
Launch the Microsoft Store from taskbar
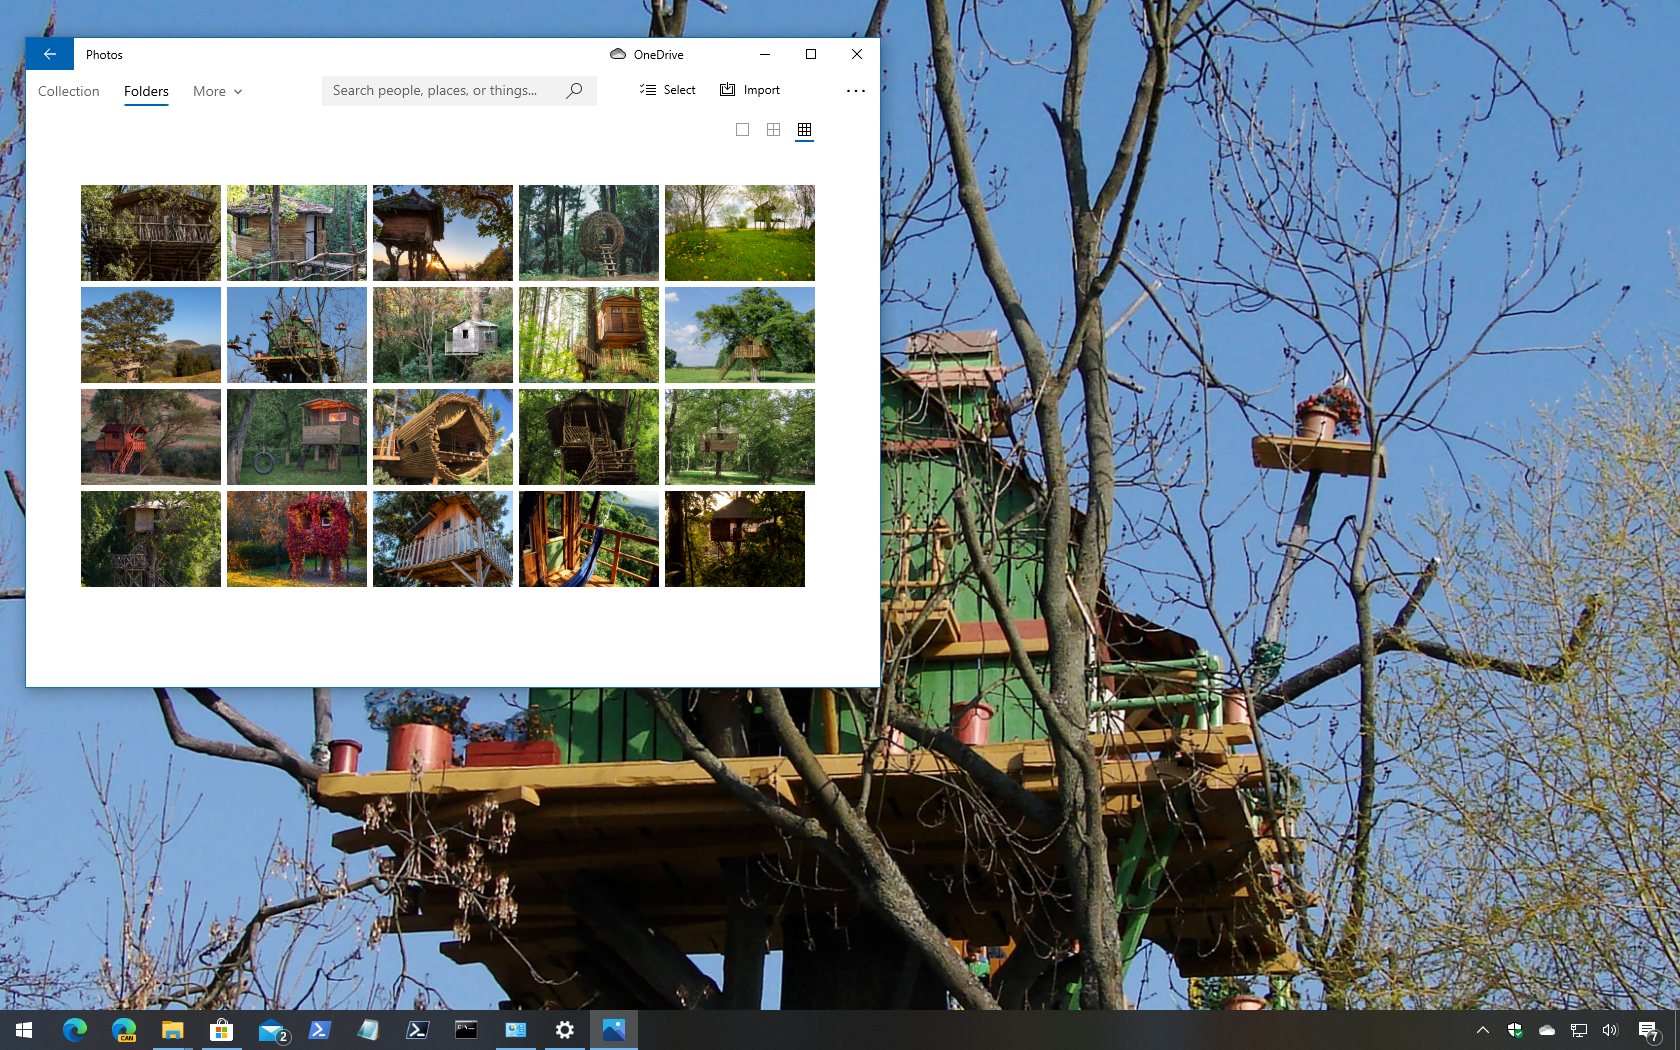pyautogui.click(x=221, y=1030)
